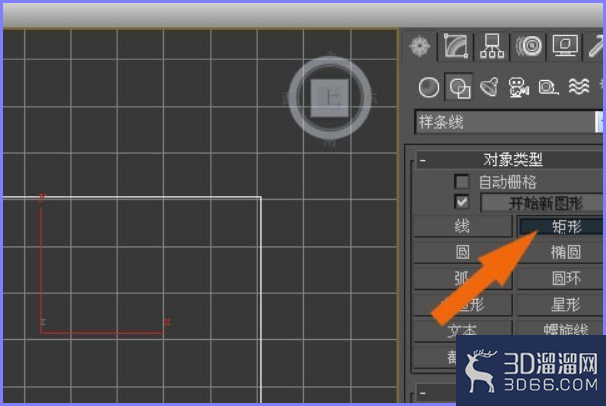Collapse the rollout below 对象类型
Viewport: 606px width, 406px height.
coord(423,394)
